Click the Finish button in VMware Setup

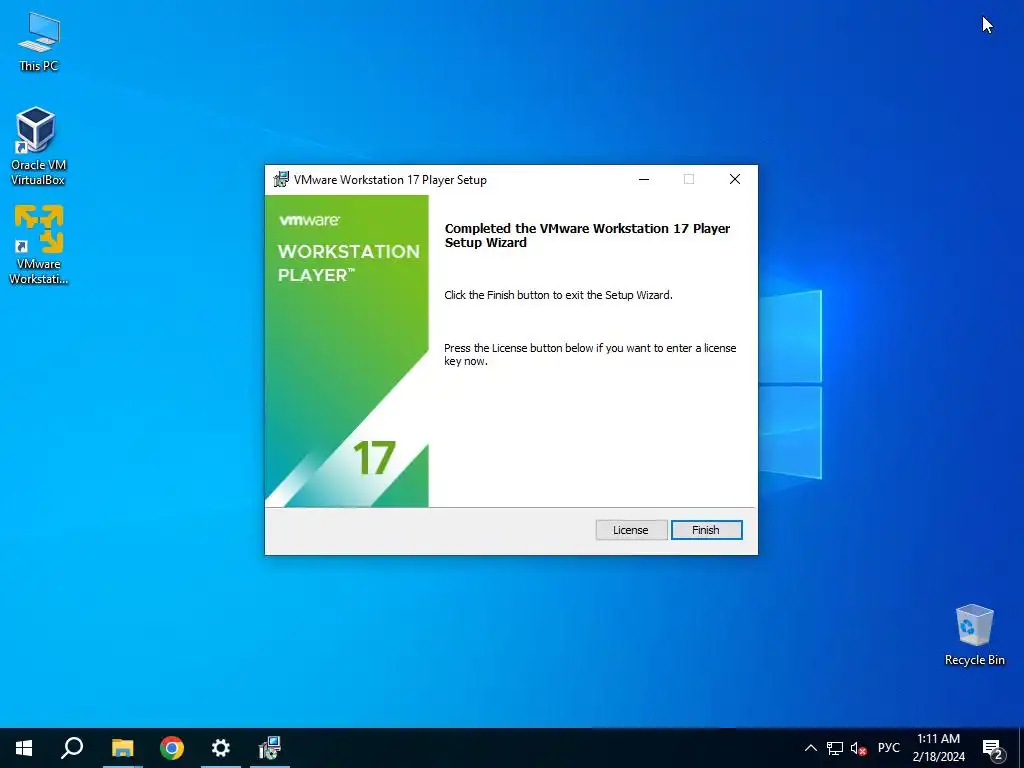pyautogui.click(x=706, y=530)
